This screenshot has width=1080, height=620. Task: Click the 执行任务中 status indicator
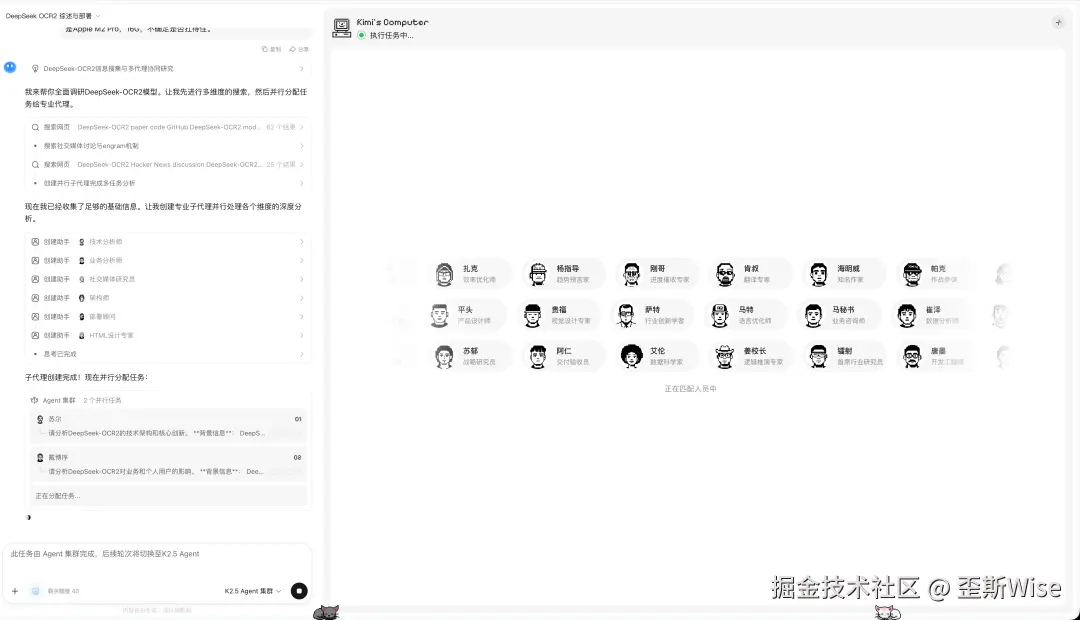point(386,35)
